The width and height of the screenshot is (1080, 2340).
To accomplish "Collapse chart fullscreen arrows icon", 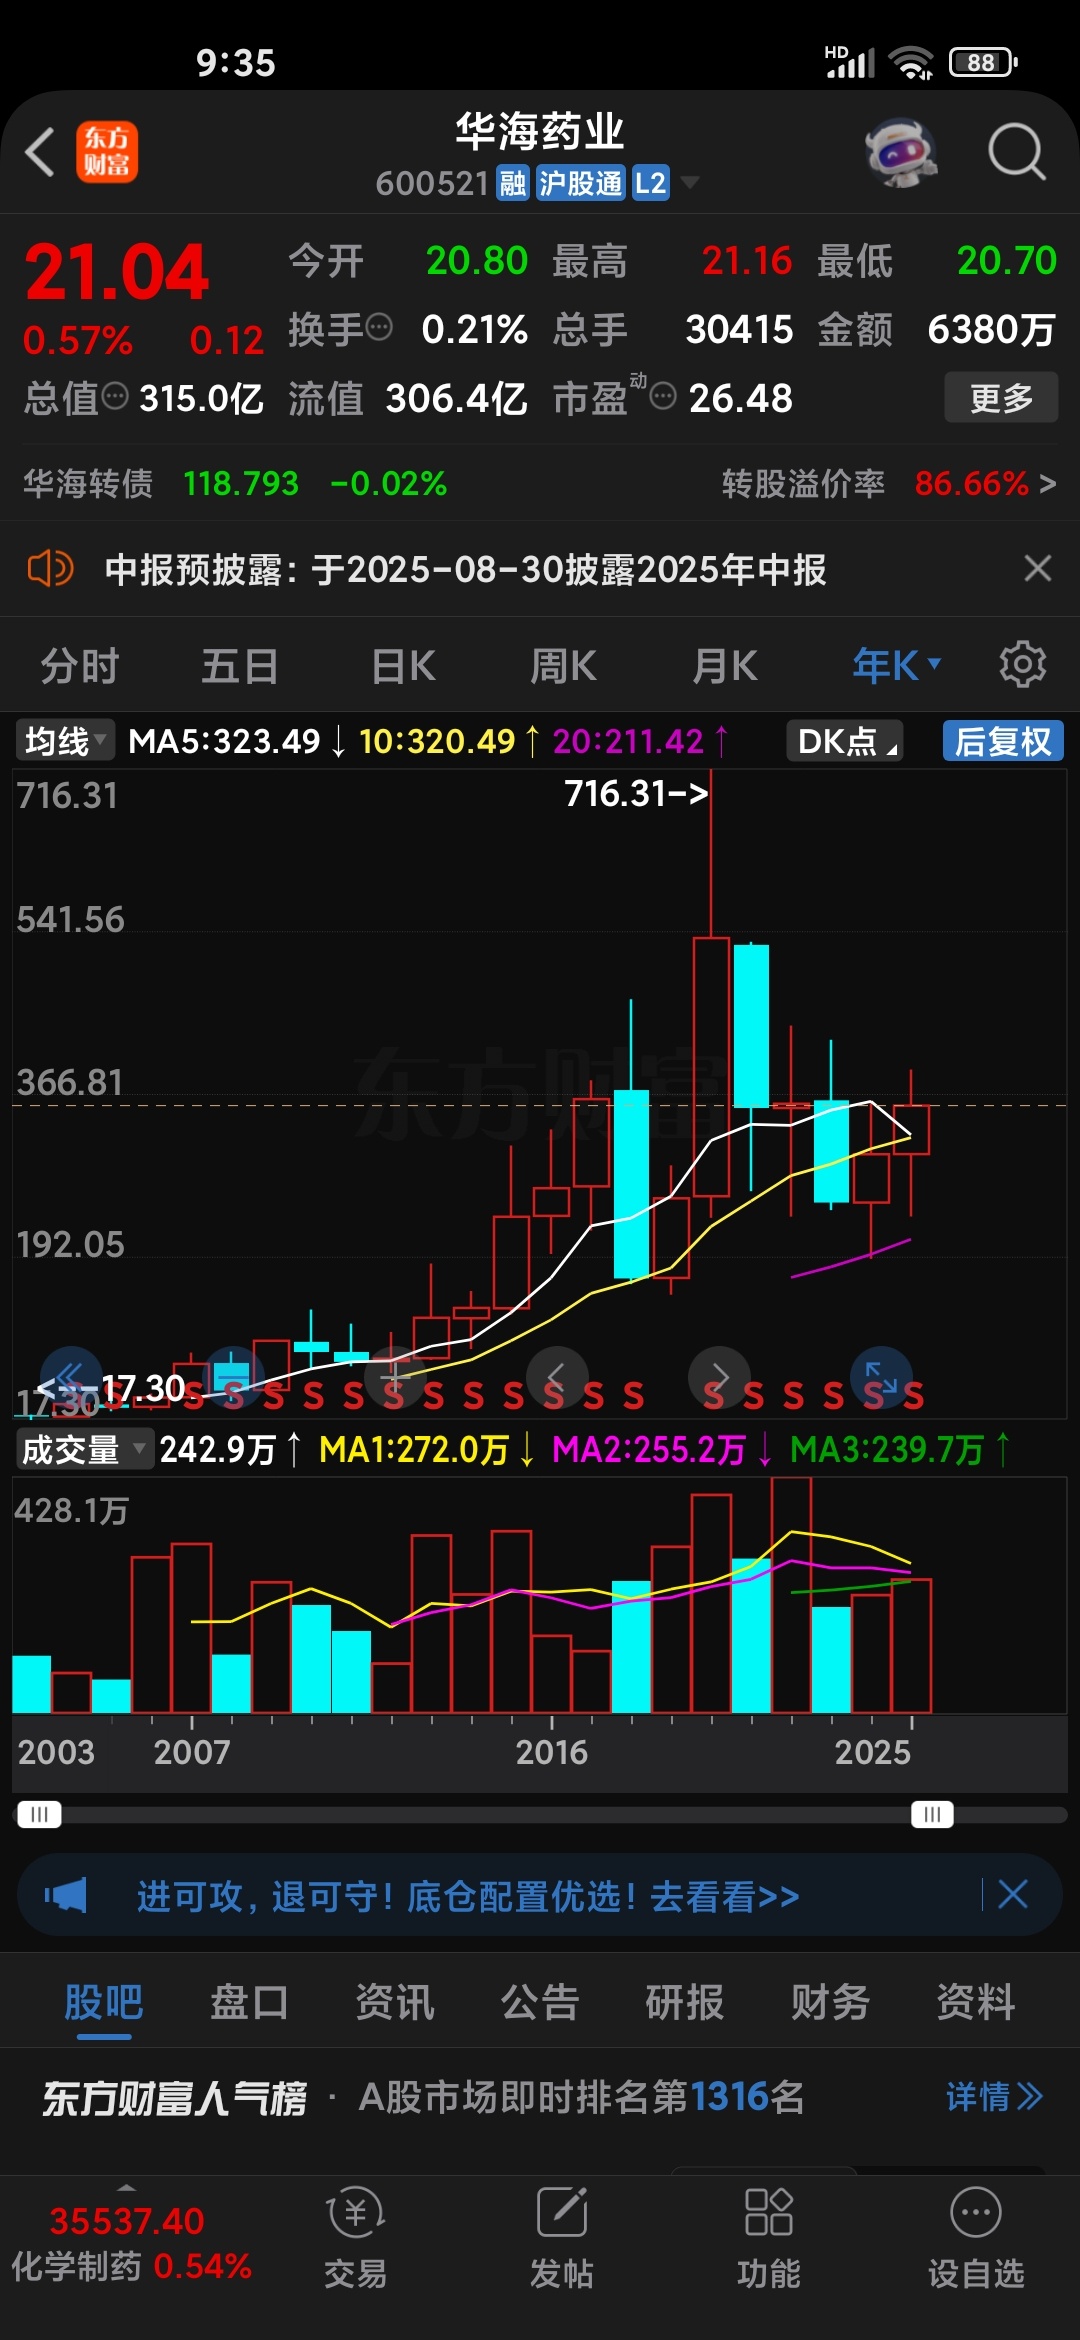I will click(881, 1378).
